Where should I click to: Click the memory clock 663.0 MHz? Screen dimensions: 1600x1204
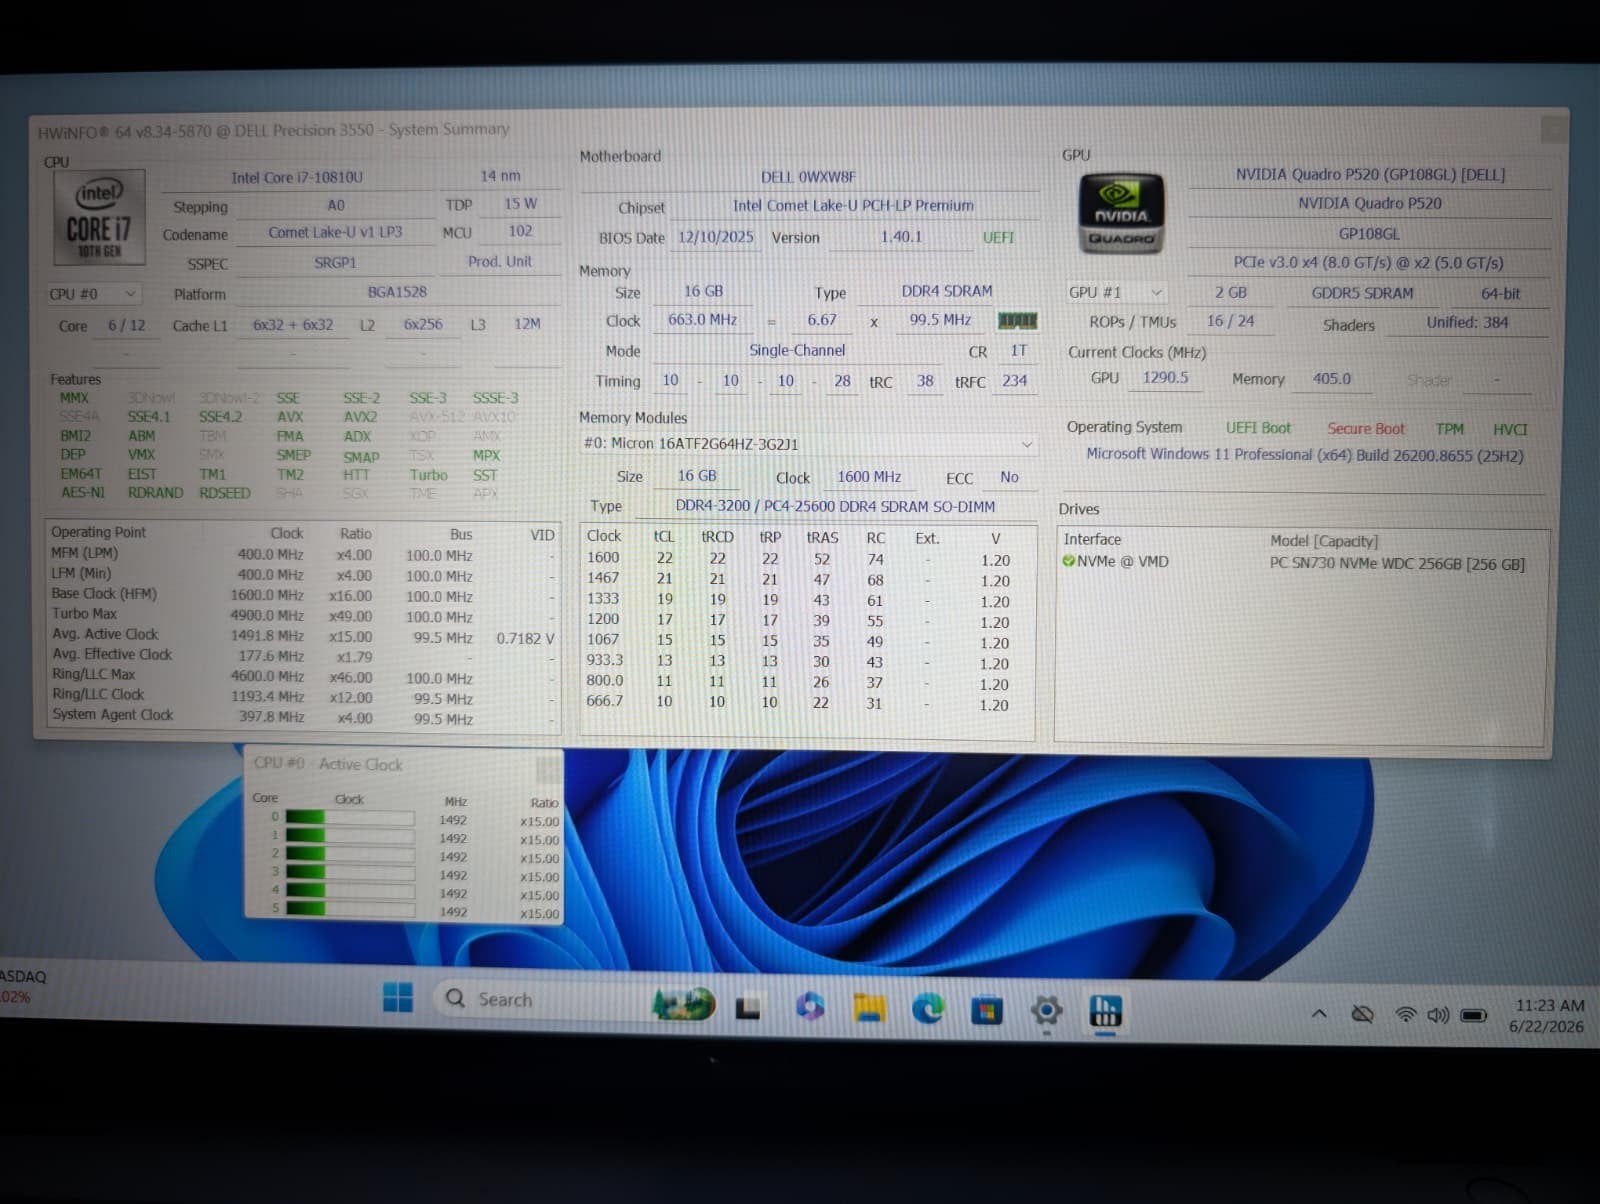click(702, 320)
